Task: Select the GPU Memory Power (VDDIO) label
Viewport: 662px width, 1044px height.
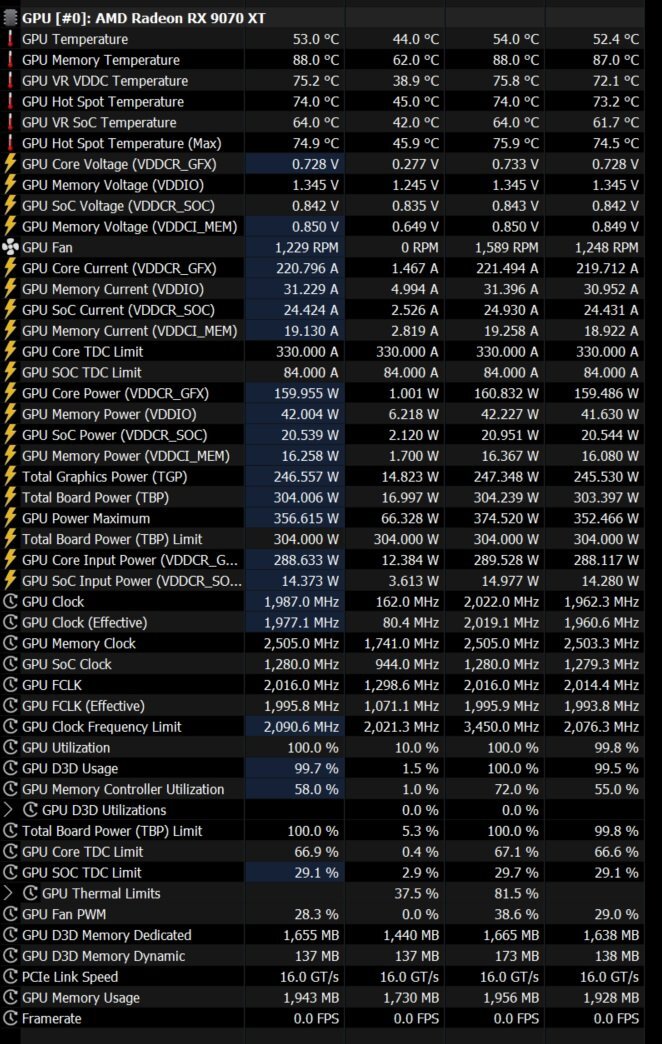Action: 109,414
